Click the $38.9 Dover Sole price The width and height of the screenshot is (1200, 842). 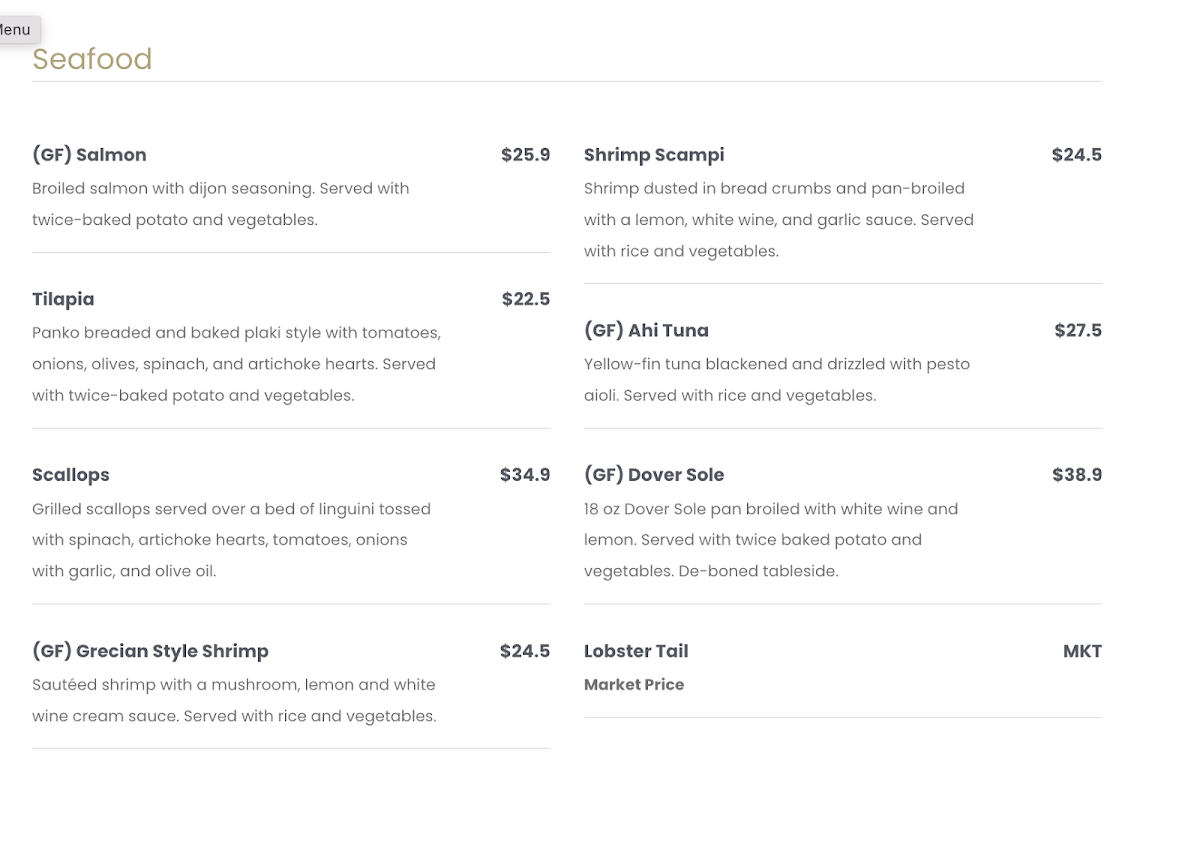click(x=1077, y=475)
